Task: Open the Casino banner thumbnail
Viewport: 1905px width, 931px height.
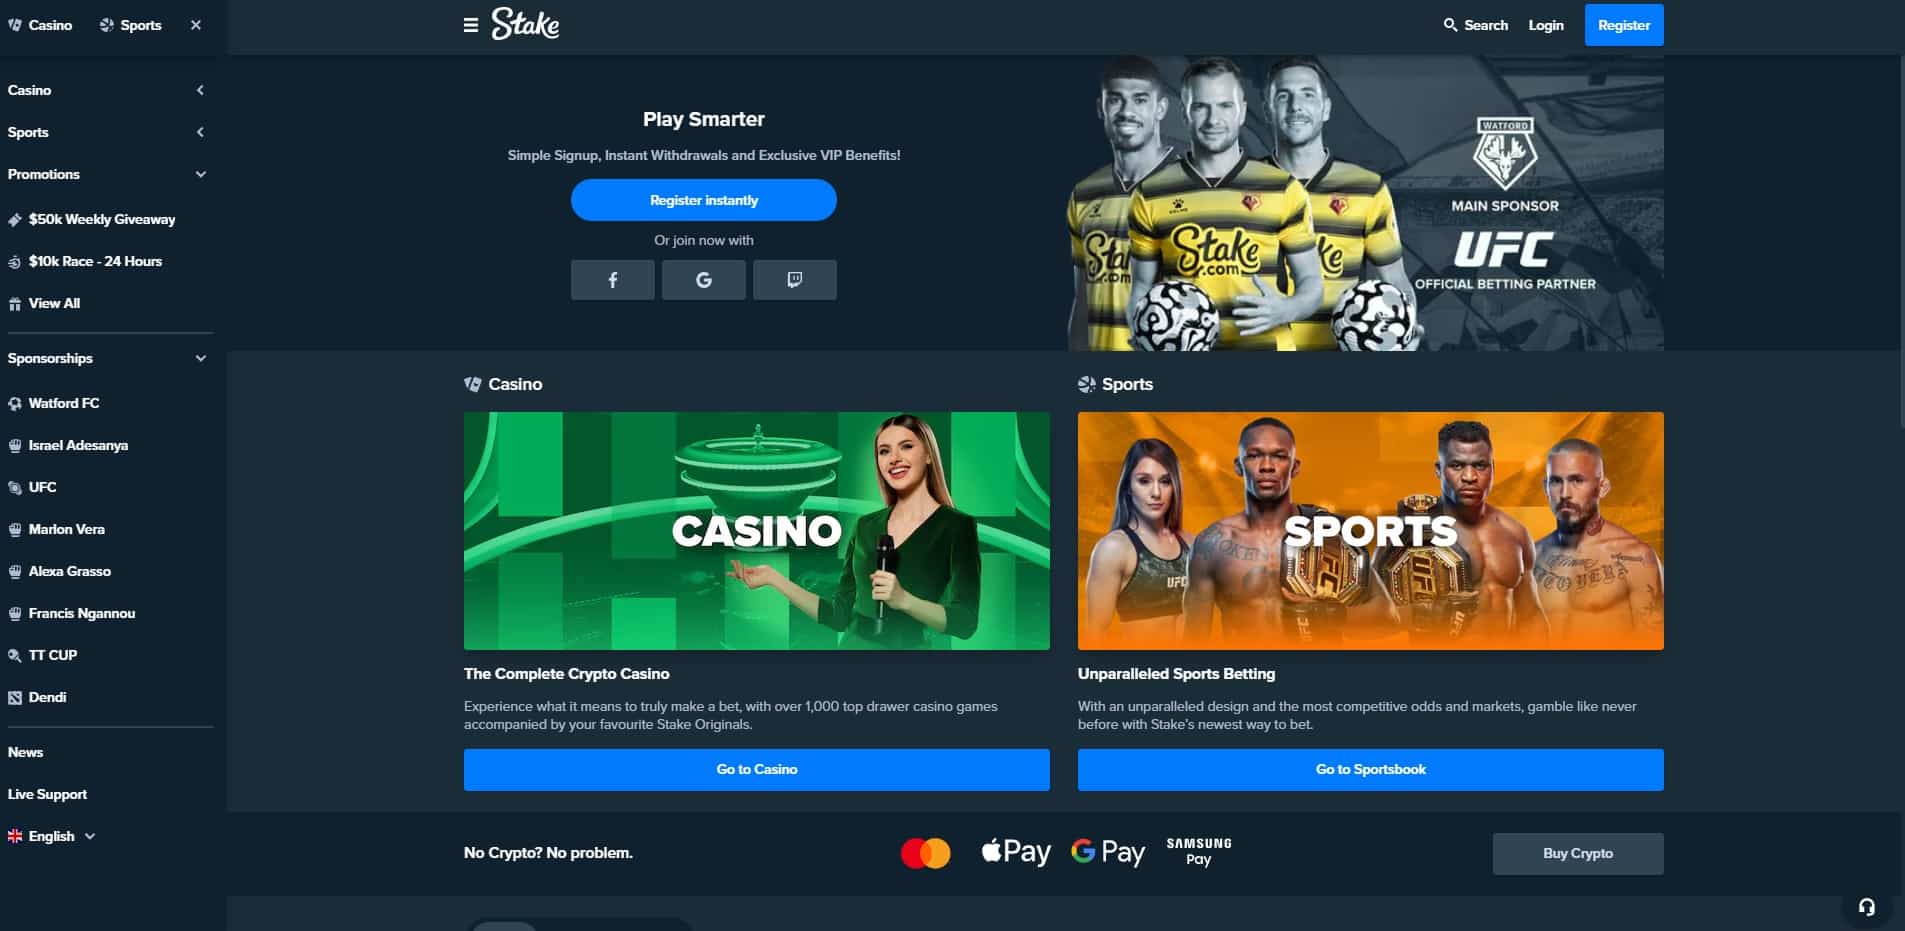Action: coord(756,531)
